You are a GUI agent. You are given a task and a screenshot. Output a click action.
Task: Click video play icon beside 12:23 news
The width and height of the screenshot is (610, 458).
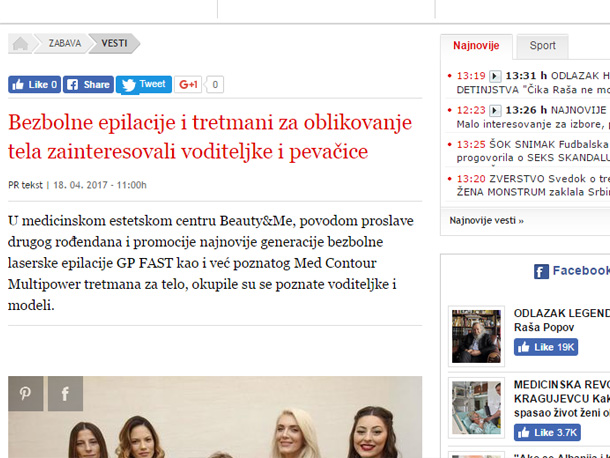point(495,110)
